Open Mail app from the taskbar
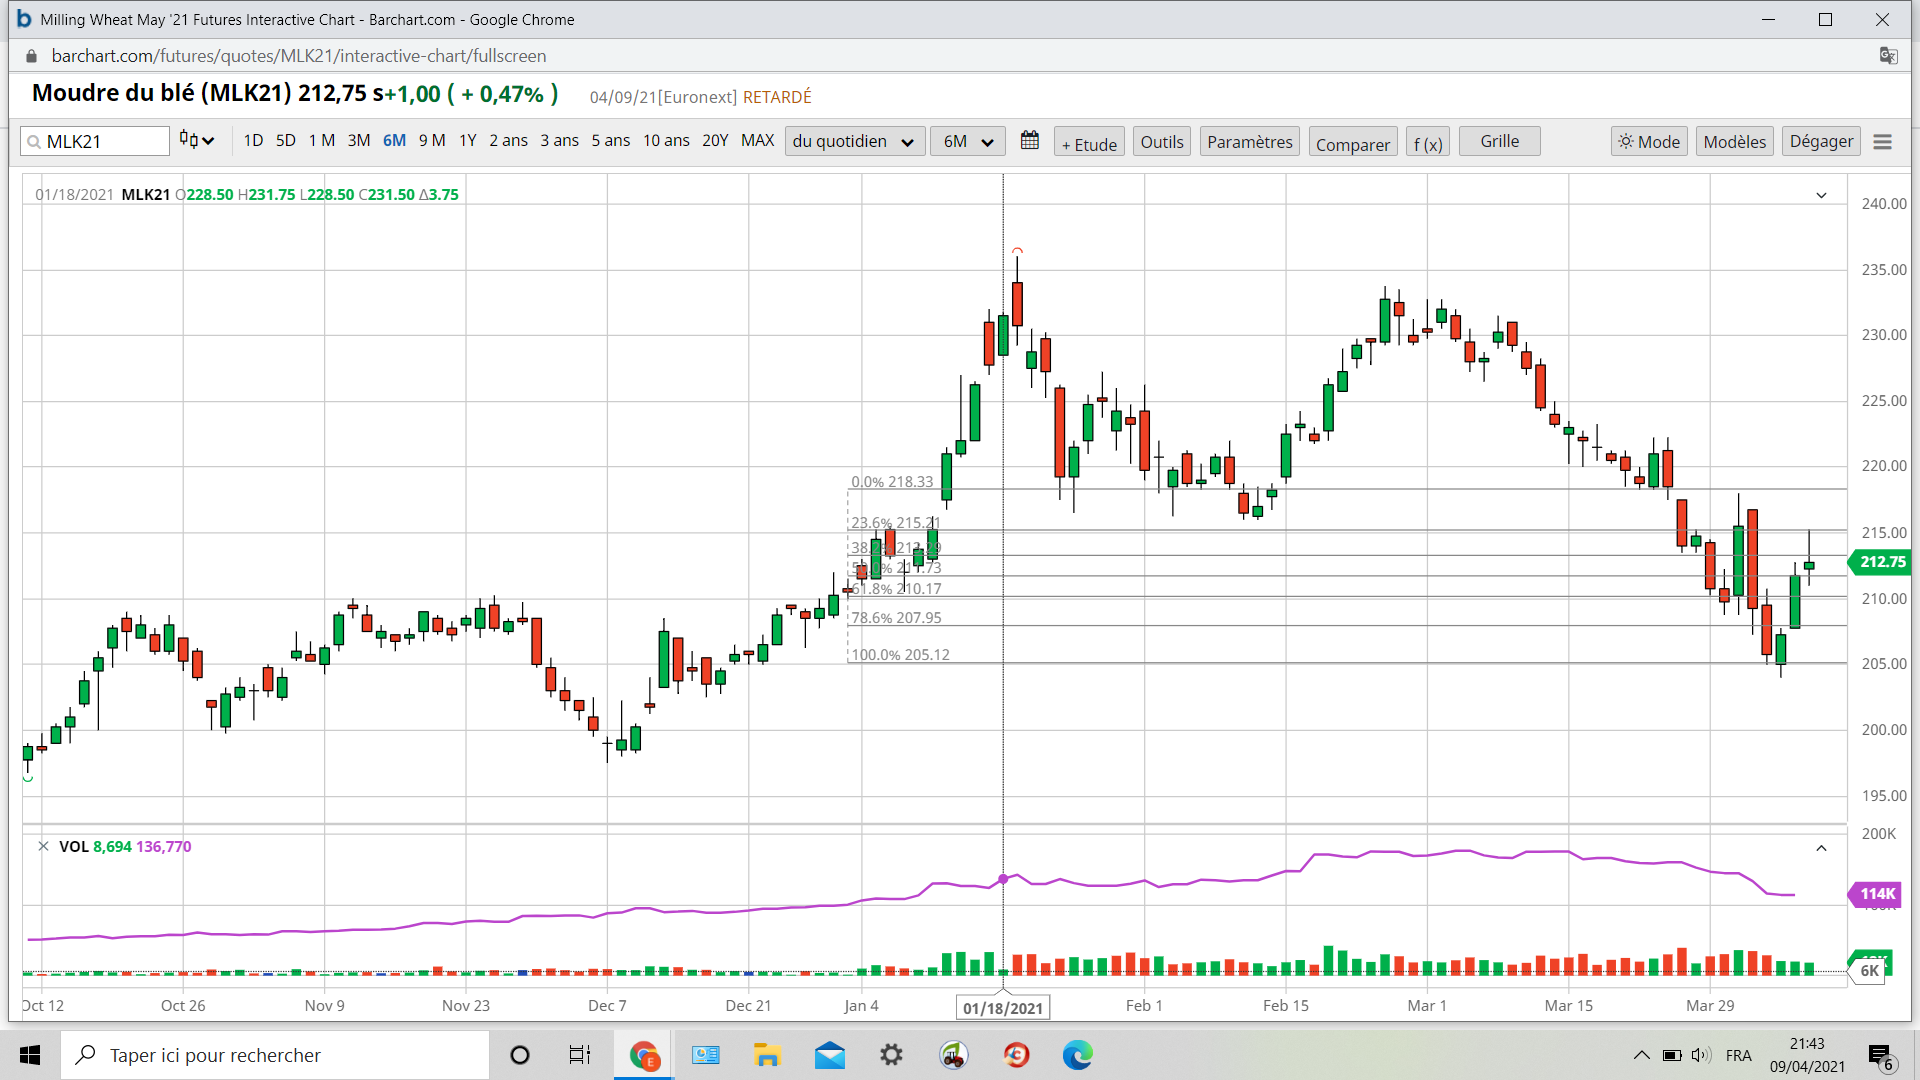This screenshot has width=1920, height=1080. (x=829, y=1055)
